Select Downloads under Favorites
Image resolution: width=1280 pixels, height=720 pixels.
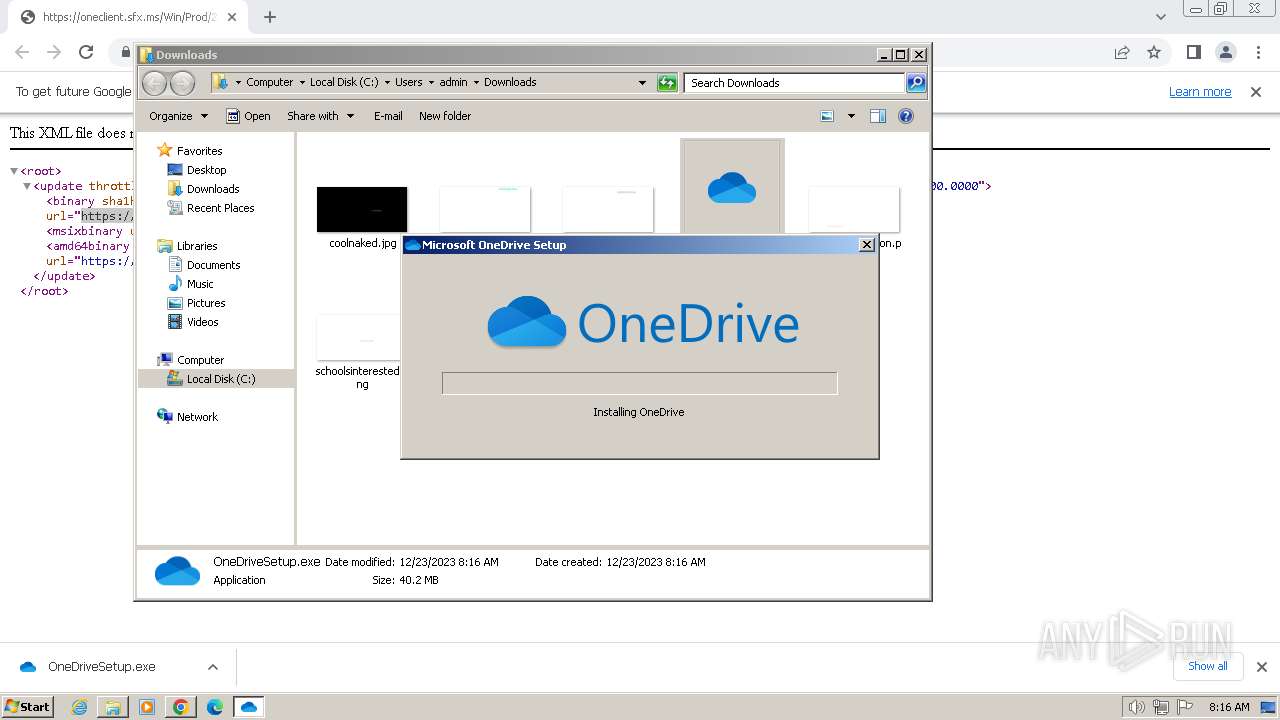click(x=204, y=189)
